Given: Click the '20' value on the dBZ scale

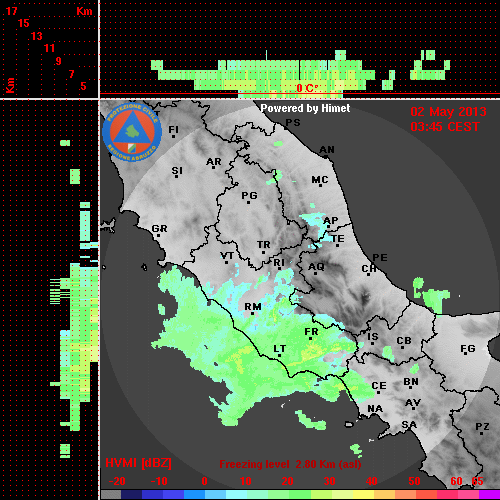Looking at the screenshot, I should pos(287,481).
